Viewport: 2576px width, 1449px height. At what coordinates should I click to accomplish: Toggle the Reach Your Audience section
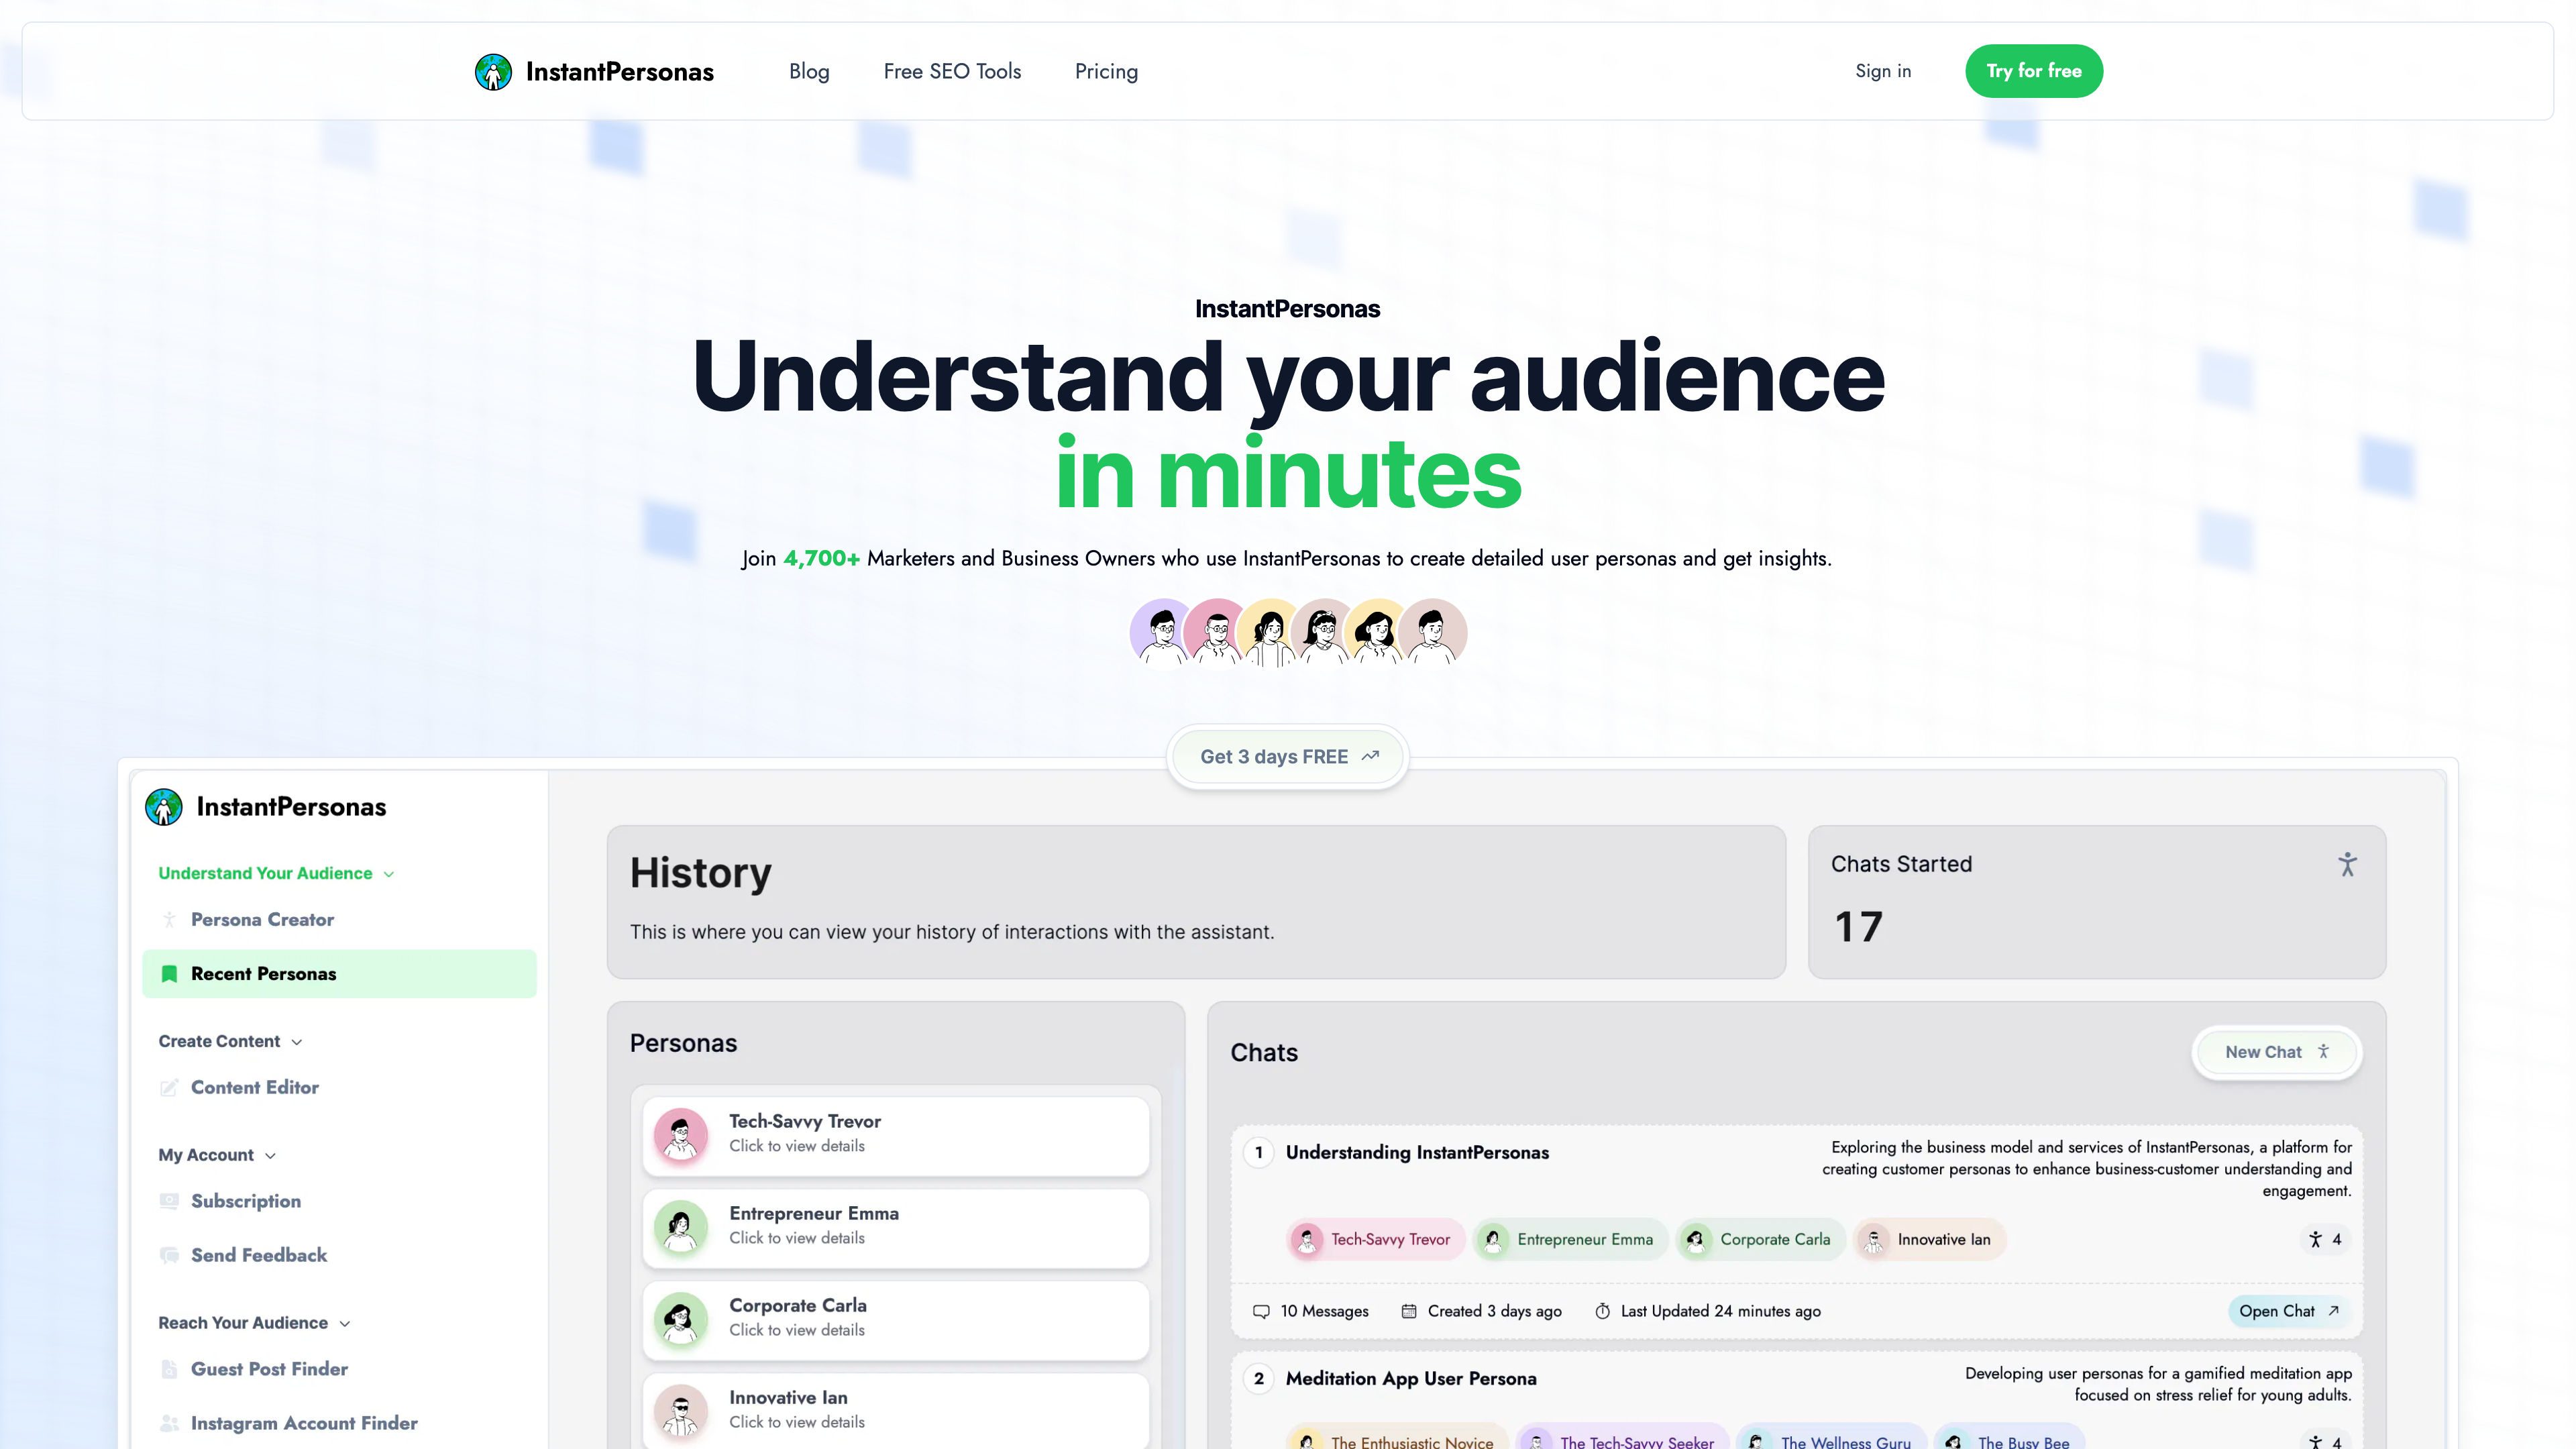click(x=255, y=1322)
